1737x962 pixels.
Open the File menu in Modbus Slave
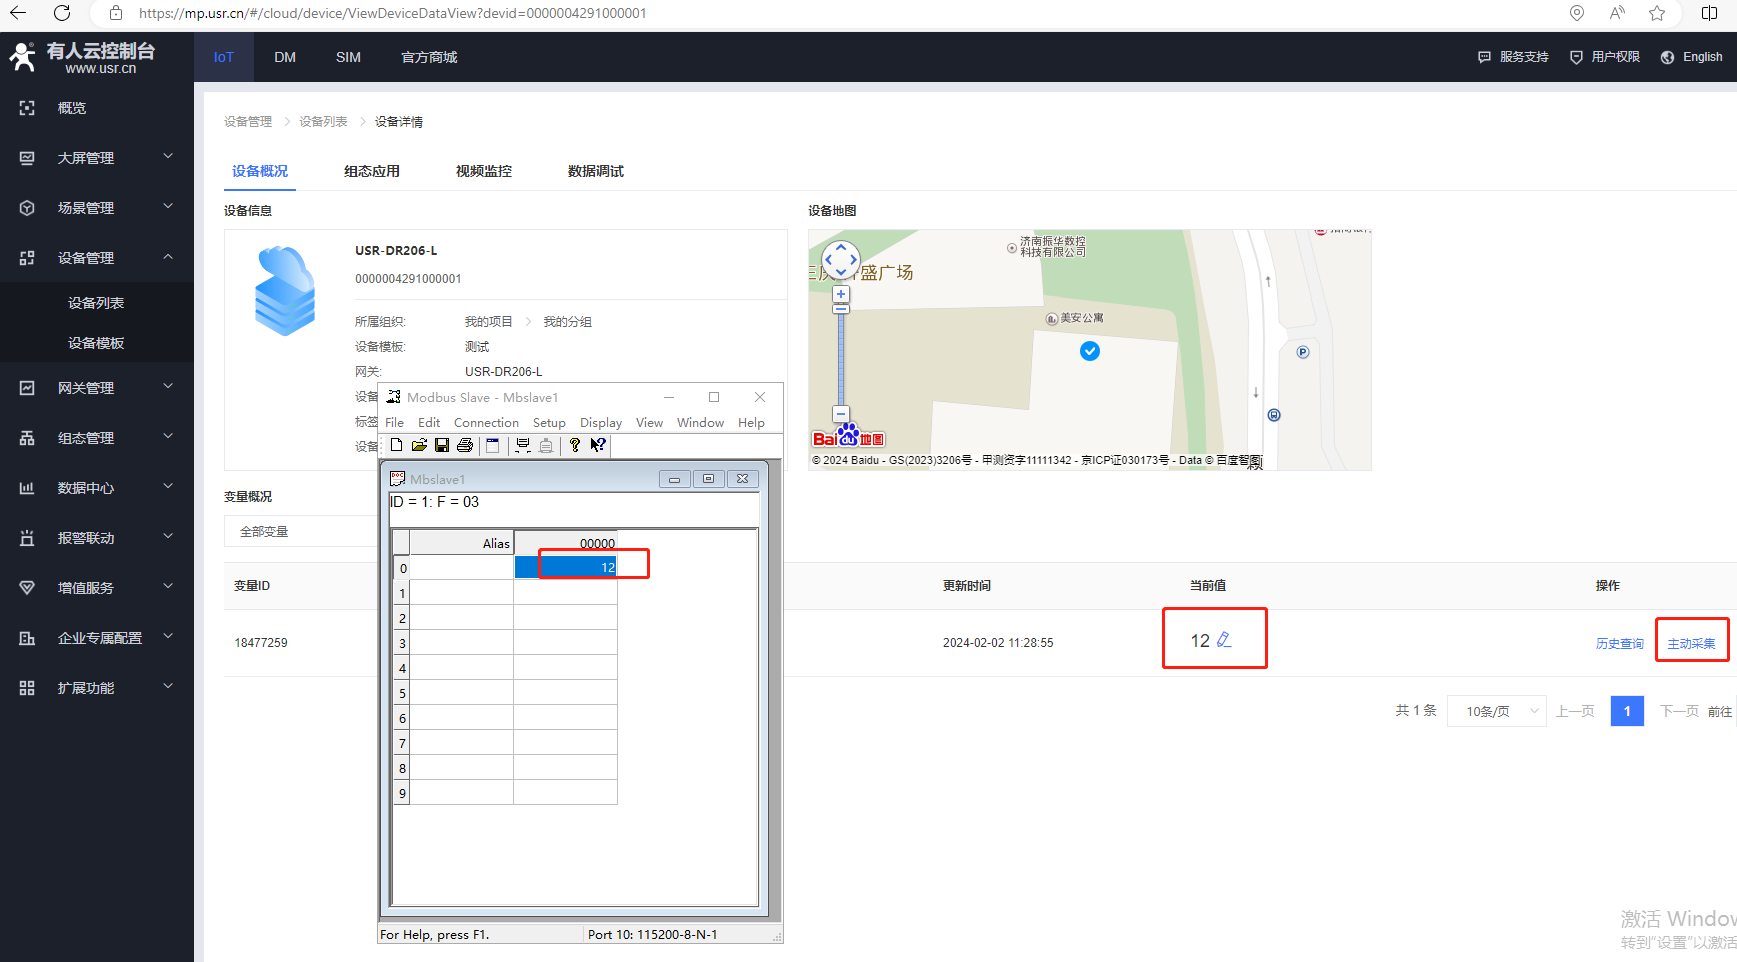click(x=395, y=422)
